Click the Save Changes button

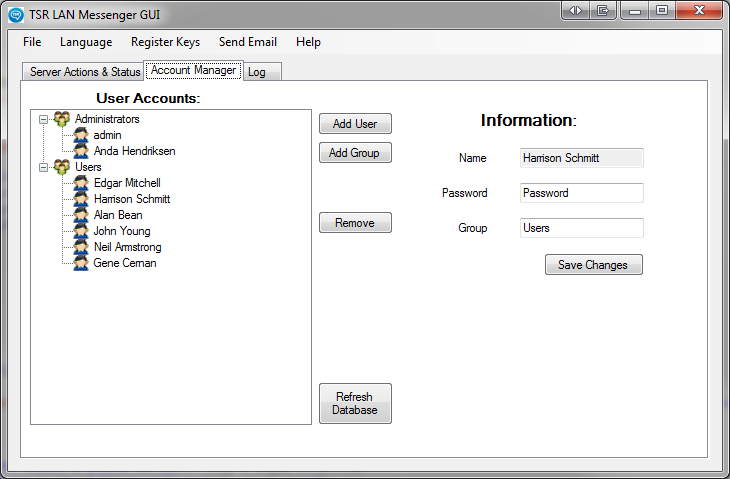[x=593, y=265]
